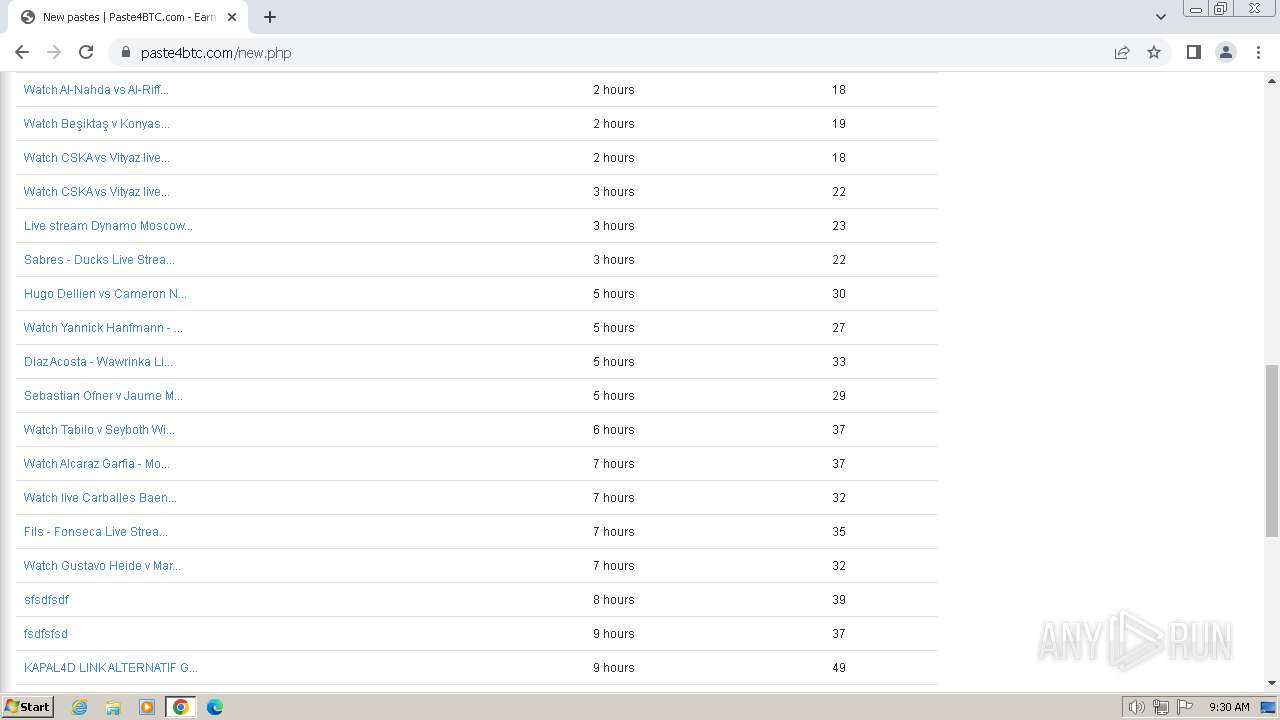Open the fsdfsfsd paste
This screenshot has width=1280, height=720.
[x=46, y=634]
